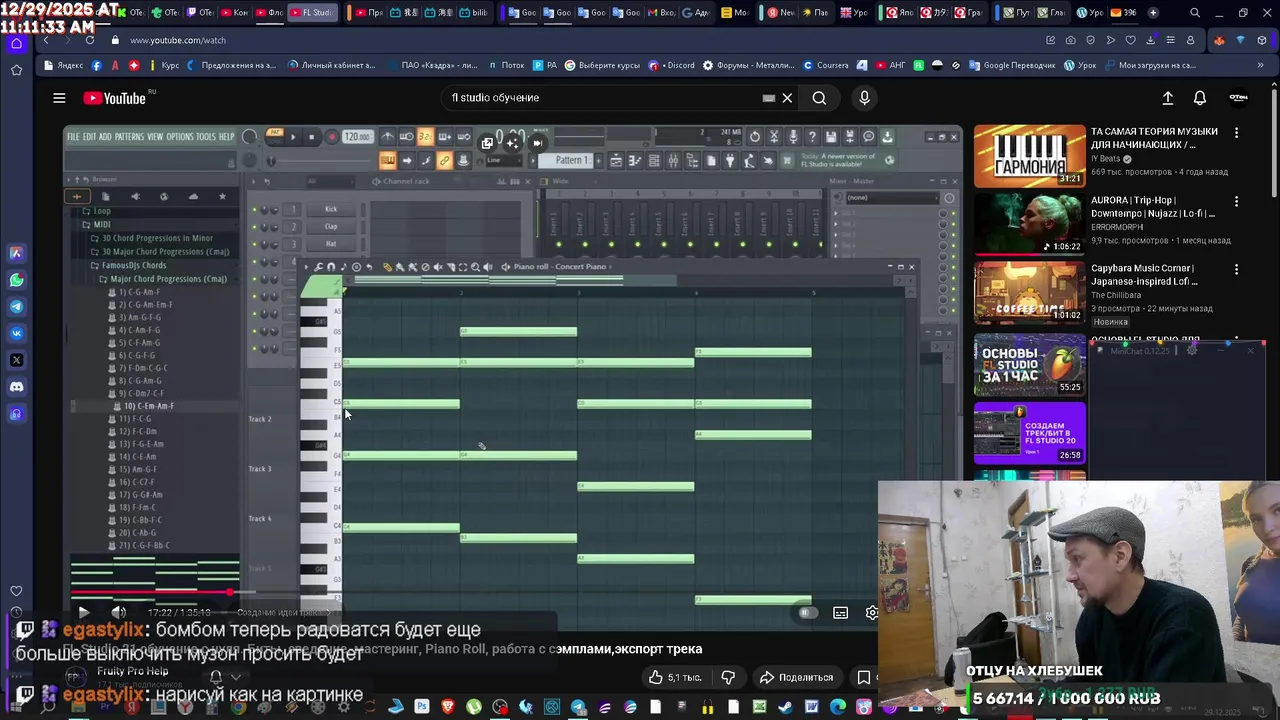Image resolution: width=1280 pixels, height=720 pixels.
Task: Select the piano roll Draw pencil tool
Action: coord(387,267)
